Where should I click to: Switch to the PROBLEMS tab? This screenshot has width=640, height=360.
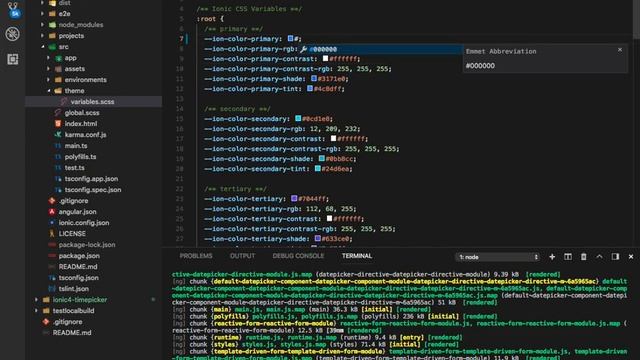196,256
